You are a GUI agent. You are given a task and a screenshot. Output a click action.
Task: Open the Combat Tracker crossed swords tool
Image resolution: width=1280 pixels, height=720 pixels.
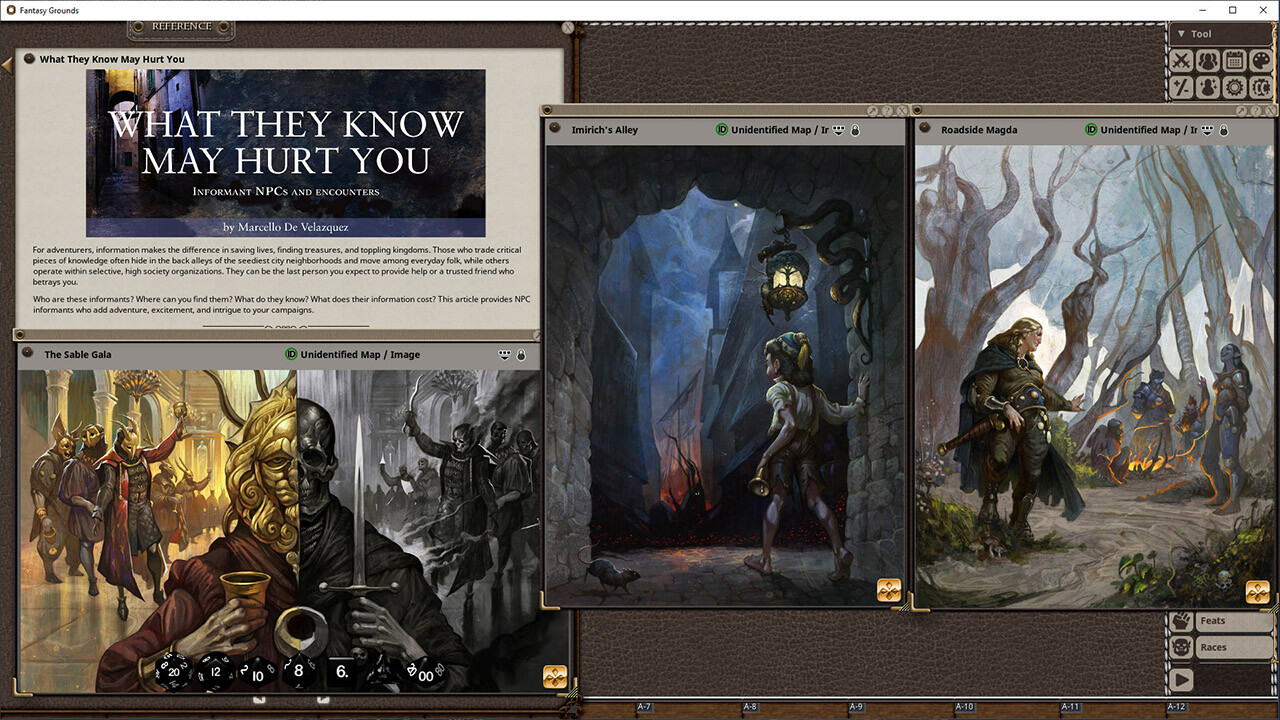pyautogui.click(x=1182, y=62)
